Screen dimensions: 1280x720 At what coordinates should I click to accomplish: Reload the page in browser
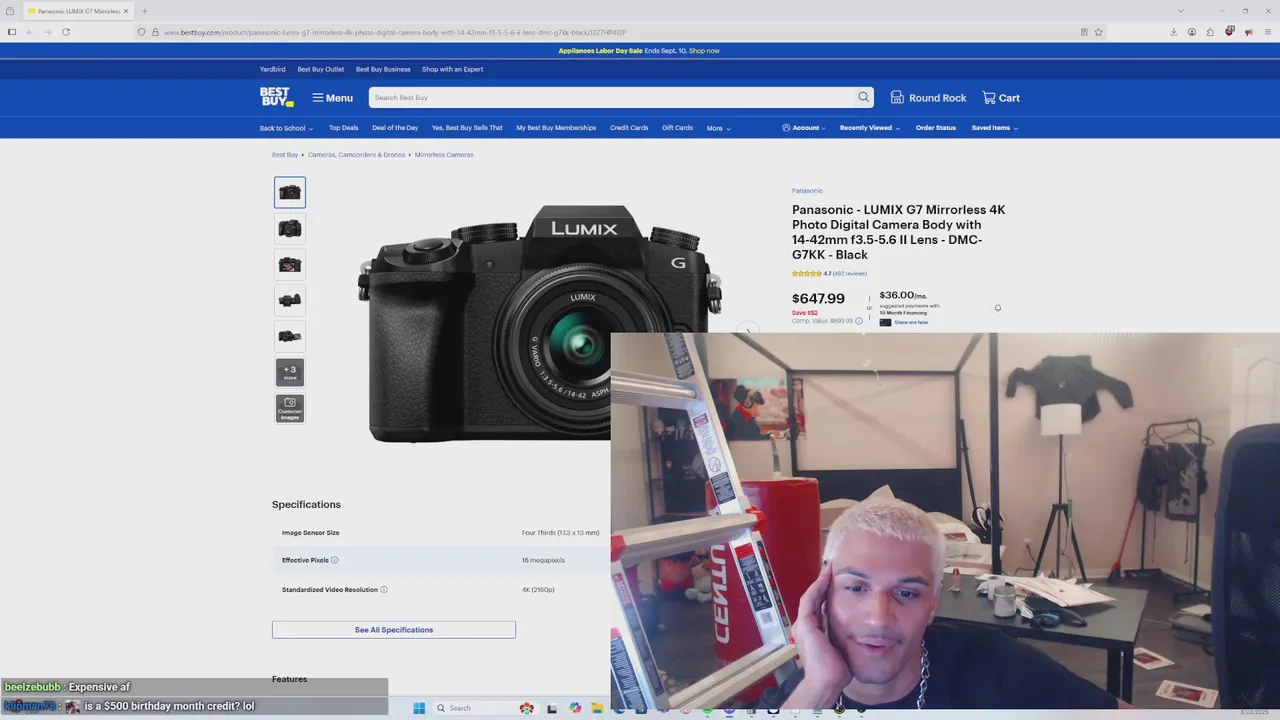coord(65,32)
